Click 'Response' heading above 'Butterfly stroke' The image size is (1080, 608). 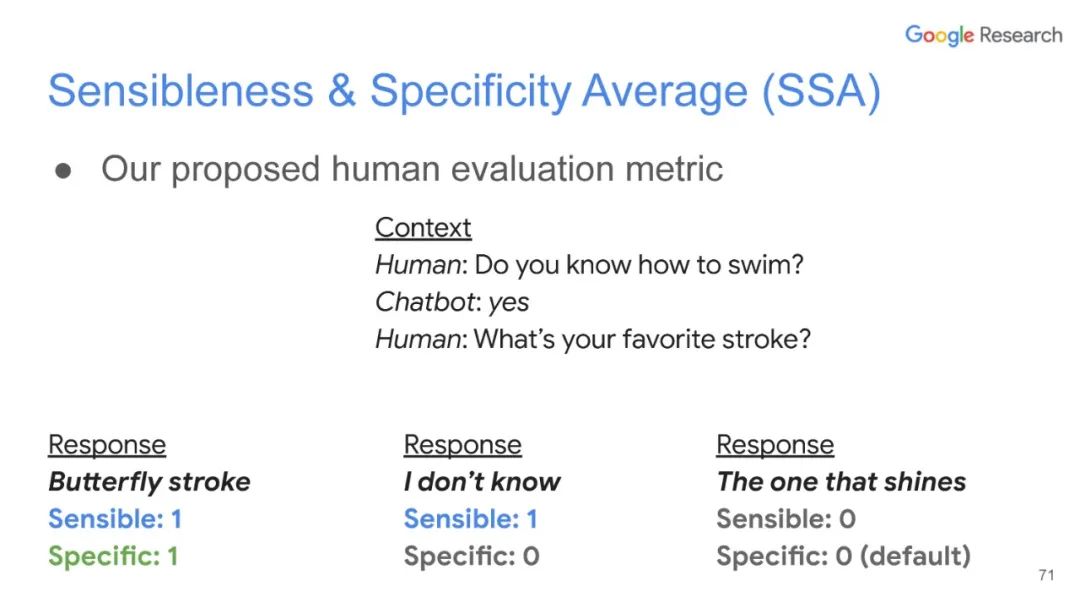(x=107, y=445)
